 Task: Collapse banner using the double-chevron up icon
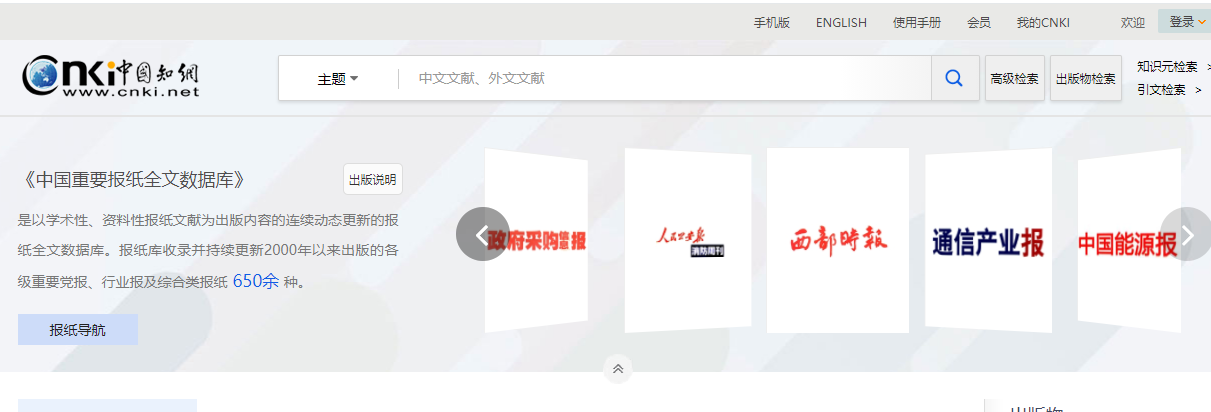pyautogui.click(x=618, y=369)
